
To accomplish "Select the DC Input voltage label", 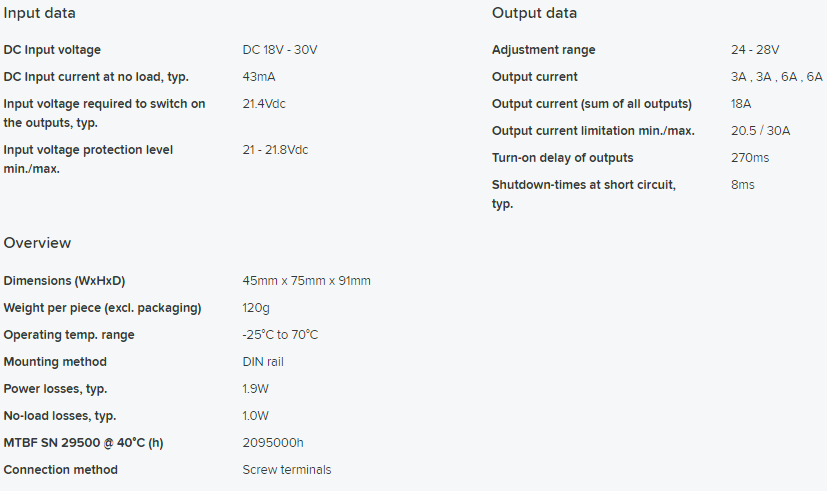I will [52, 50].
